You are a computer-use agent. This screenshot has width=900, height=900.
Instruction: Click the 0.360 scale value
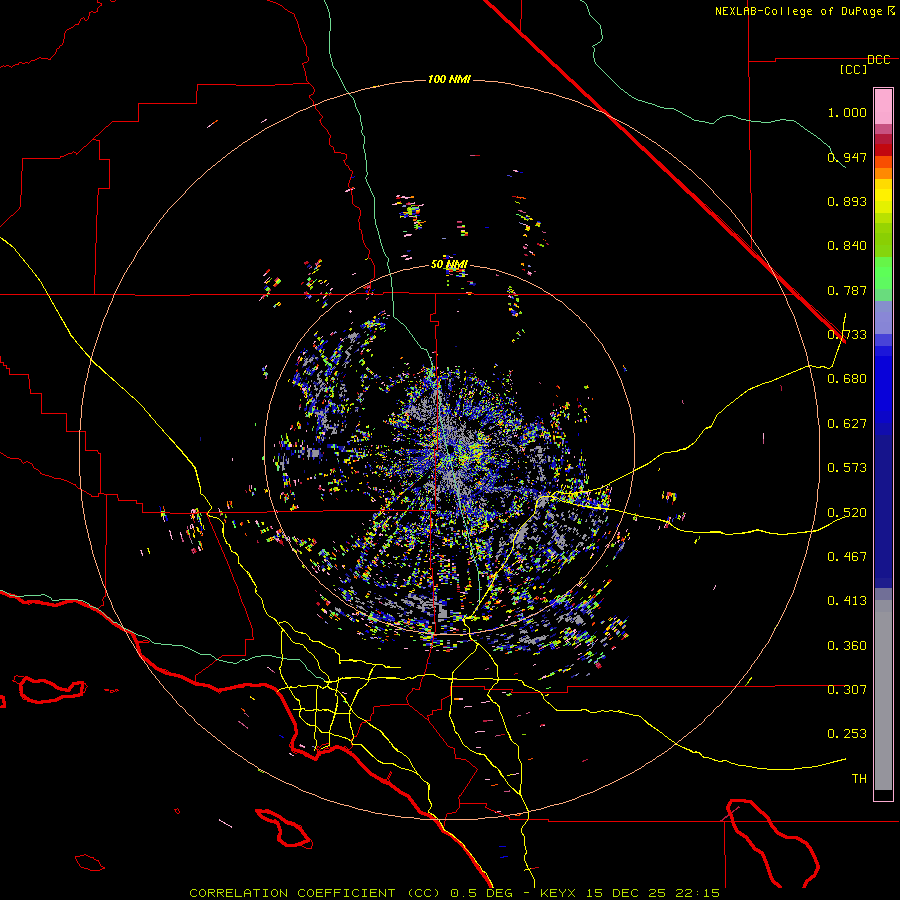(x=847, y=646)
